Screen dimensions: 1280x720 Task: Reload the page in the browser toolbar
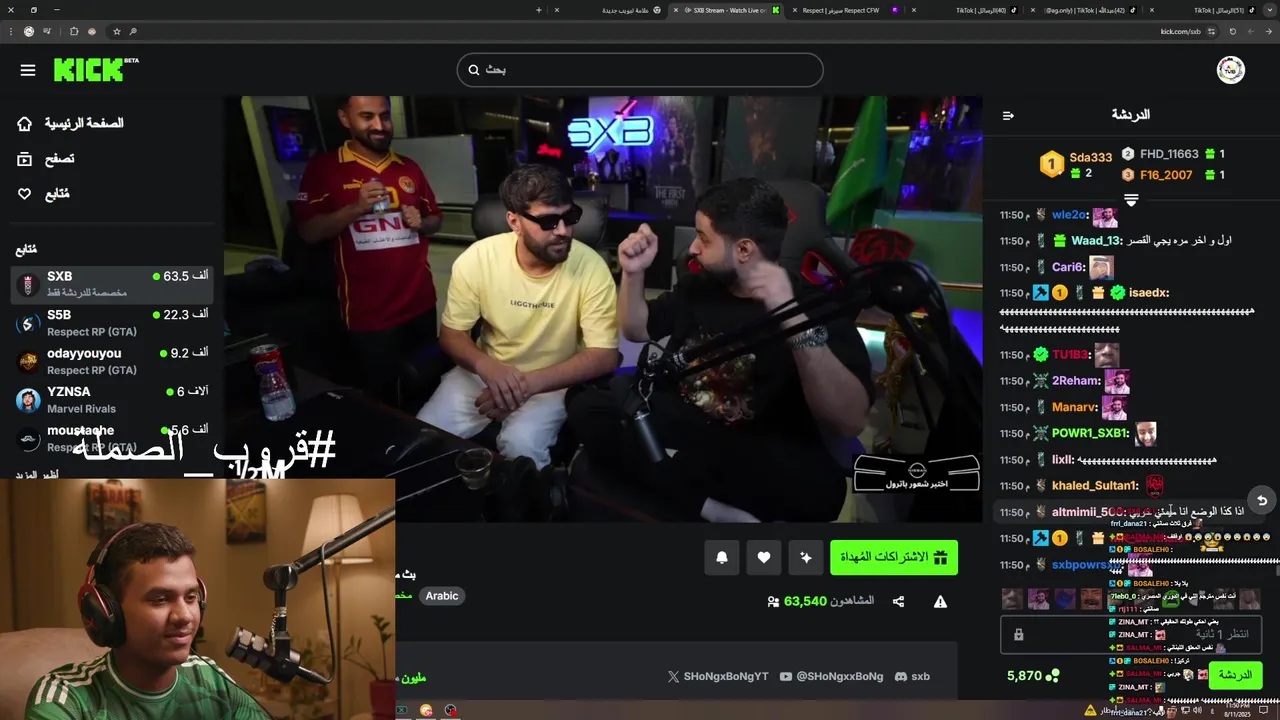click(x=1233, y=31)
